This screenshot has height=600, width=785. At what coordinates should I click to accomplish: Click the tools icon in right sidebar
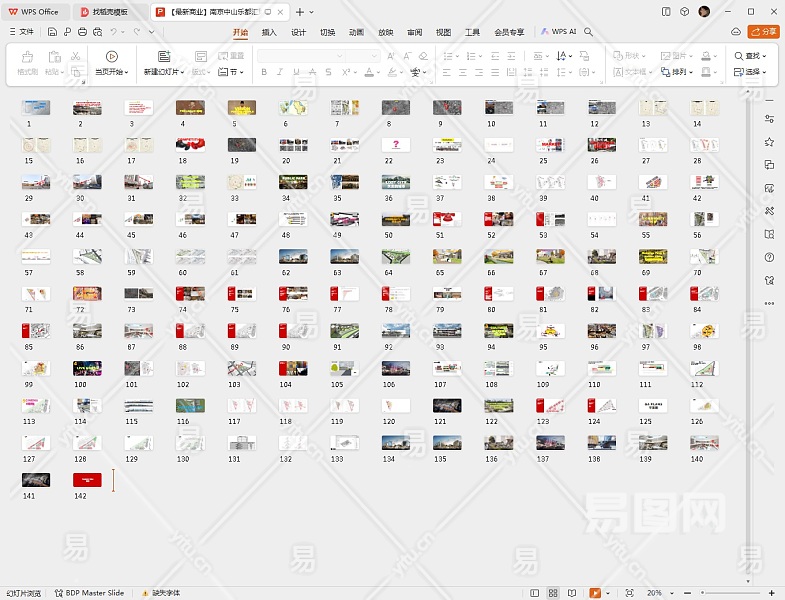(769, 211)
